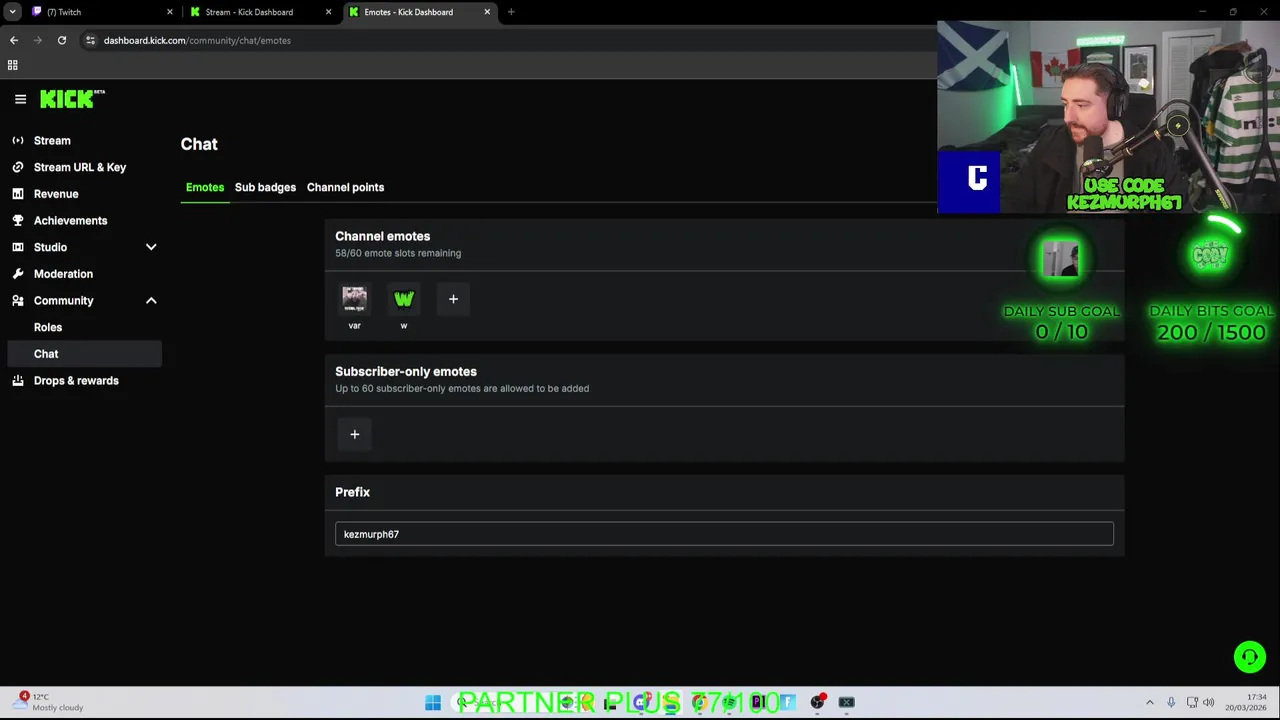The image size is (1280, 720).
Task: Open the green support chat bubble
Action: pos(1249,657)
